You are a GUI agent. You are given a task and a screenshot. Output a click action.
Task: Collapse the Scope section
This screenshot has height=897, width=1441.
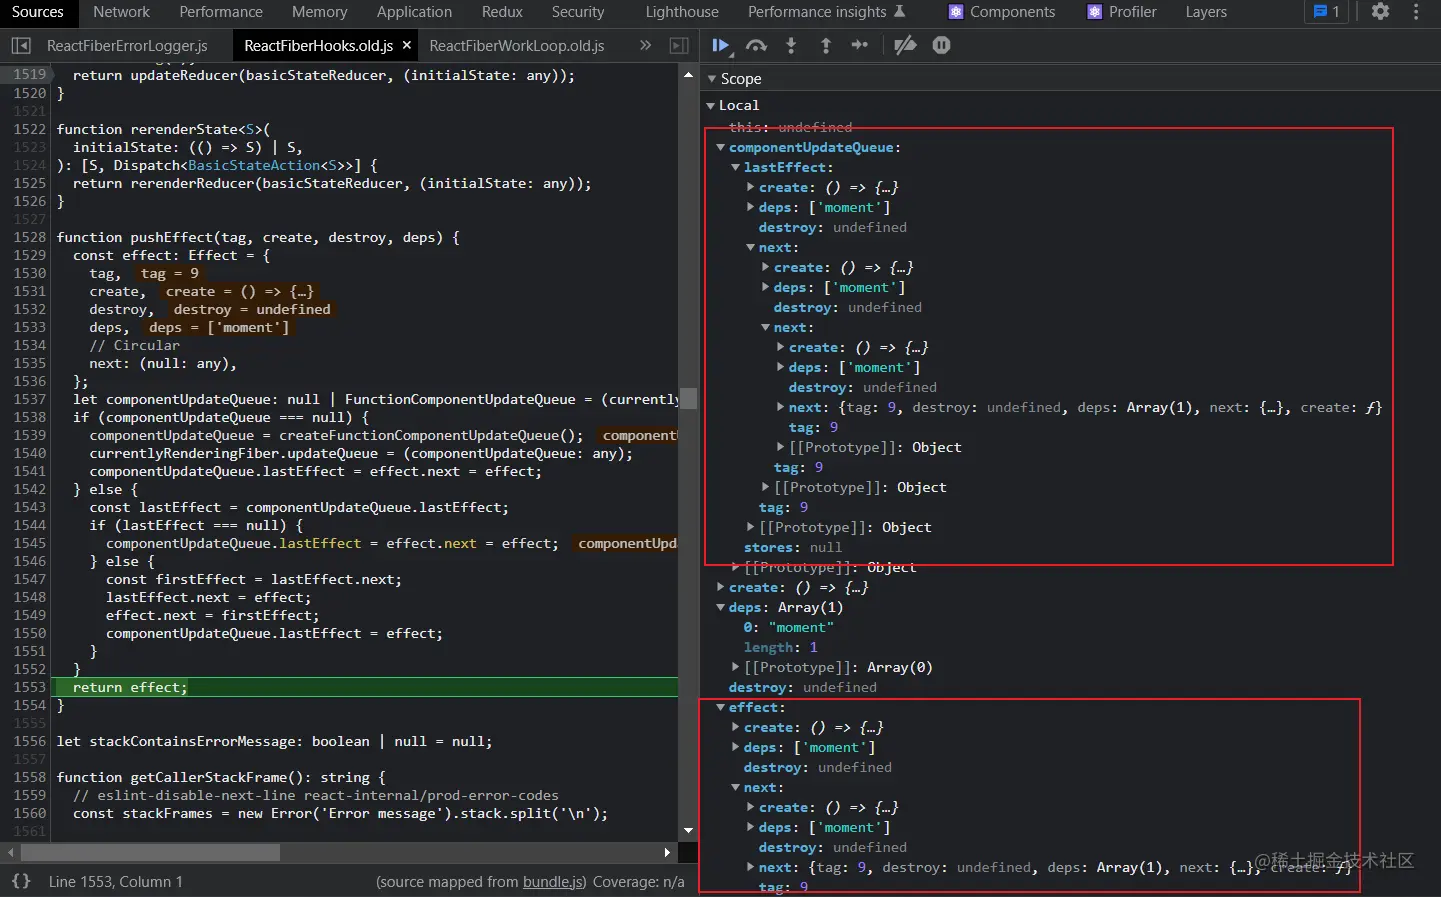(712, 79)
